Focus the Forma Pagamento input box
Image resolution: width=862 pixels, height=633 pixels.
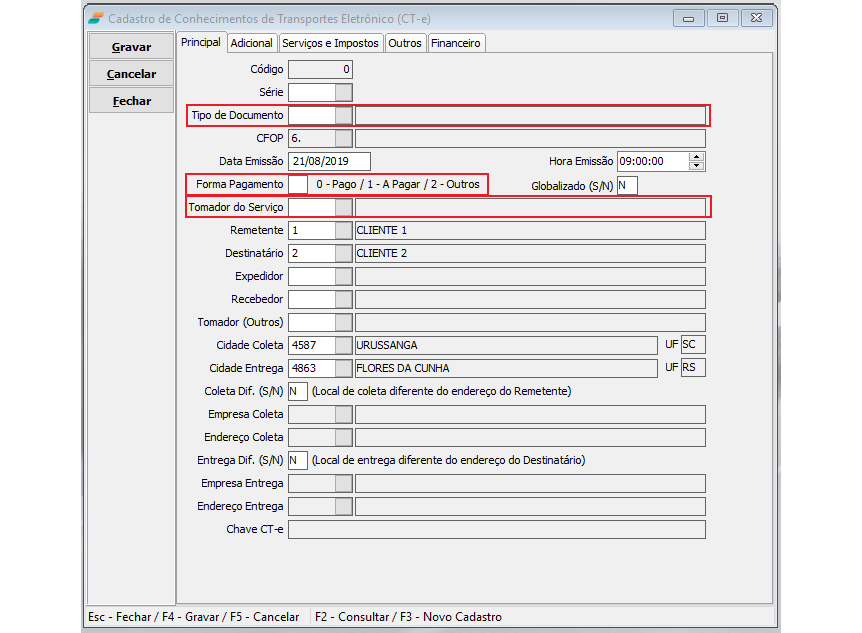pyautogui.click(x=297, y=185)
